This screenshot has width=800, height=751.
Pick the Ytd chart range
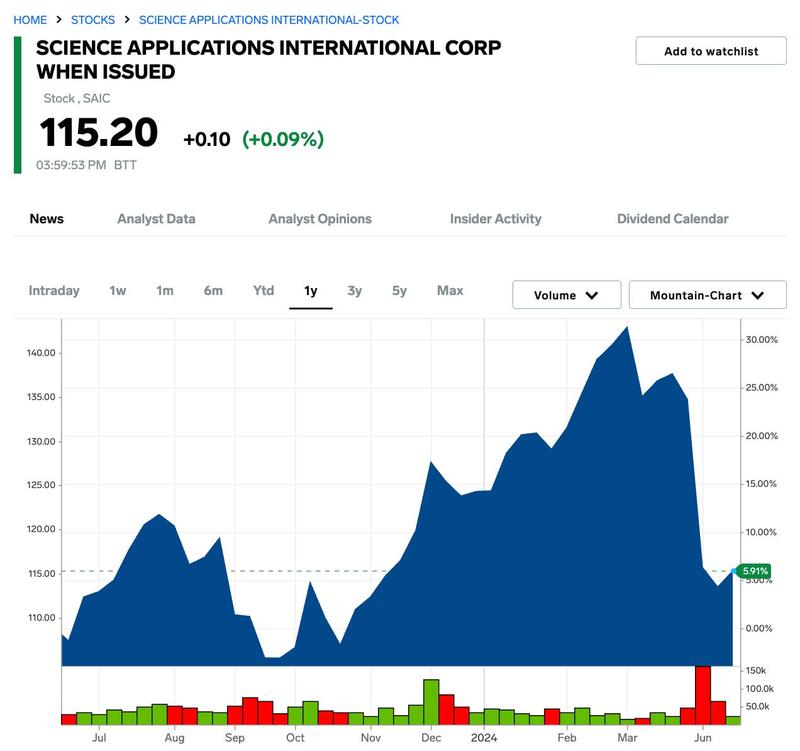click(263, 290)
